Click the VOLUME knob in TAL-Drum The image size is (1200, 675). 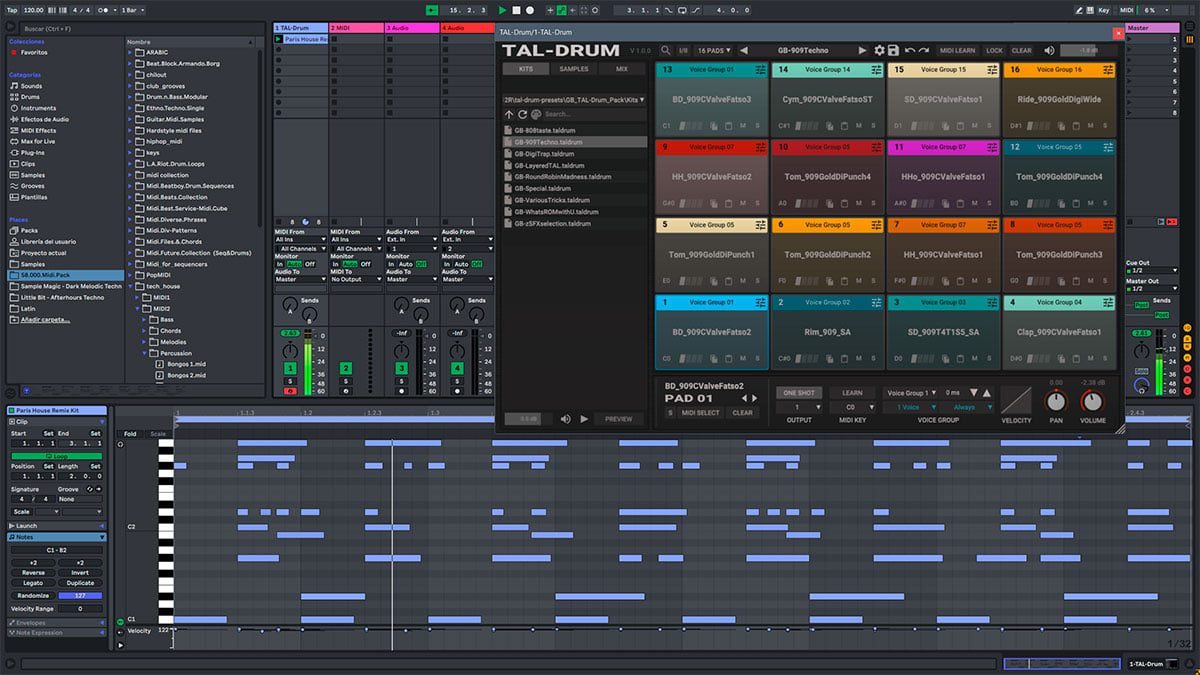pyautogui.click(x=1092, y=401)
